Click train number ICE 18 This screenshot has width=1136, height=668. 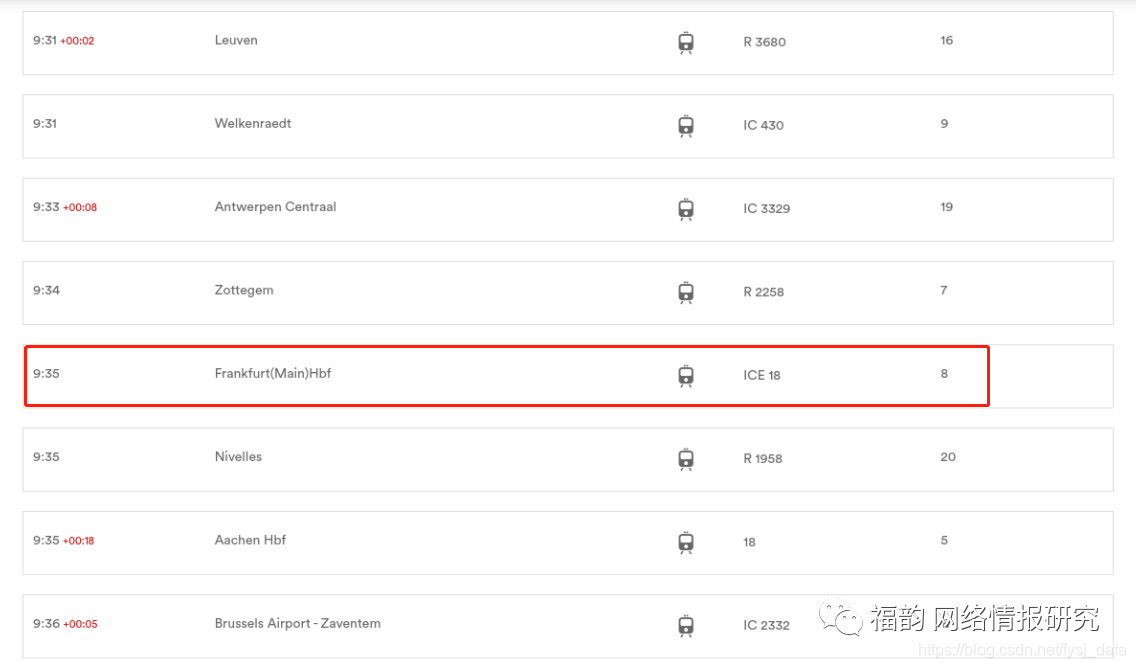coord(761,375)
